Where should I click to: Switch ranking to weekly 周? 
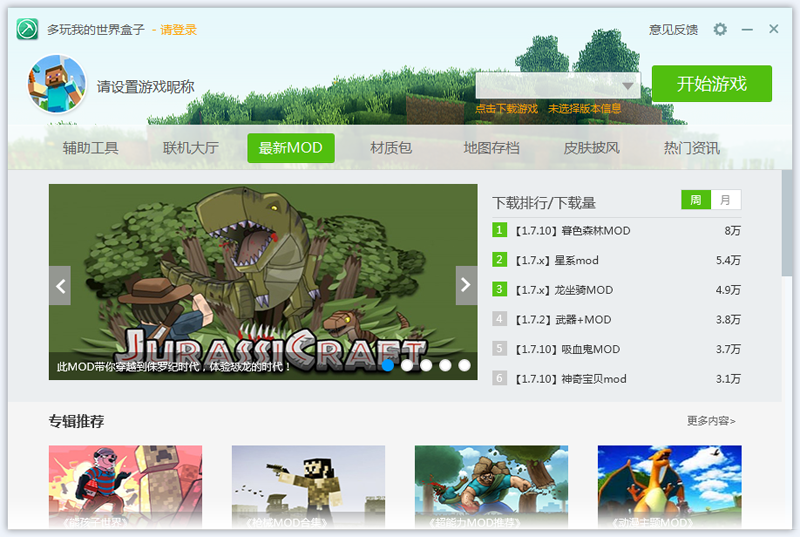[x=696, y=200]
